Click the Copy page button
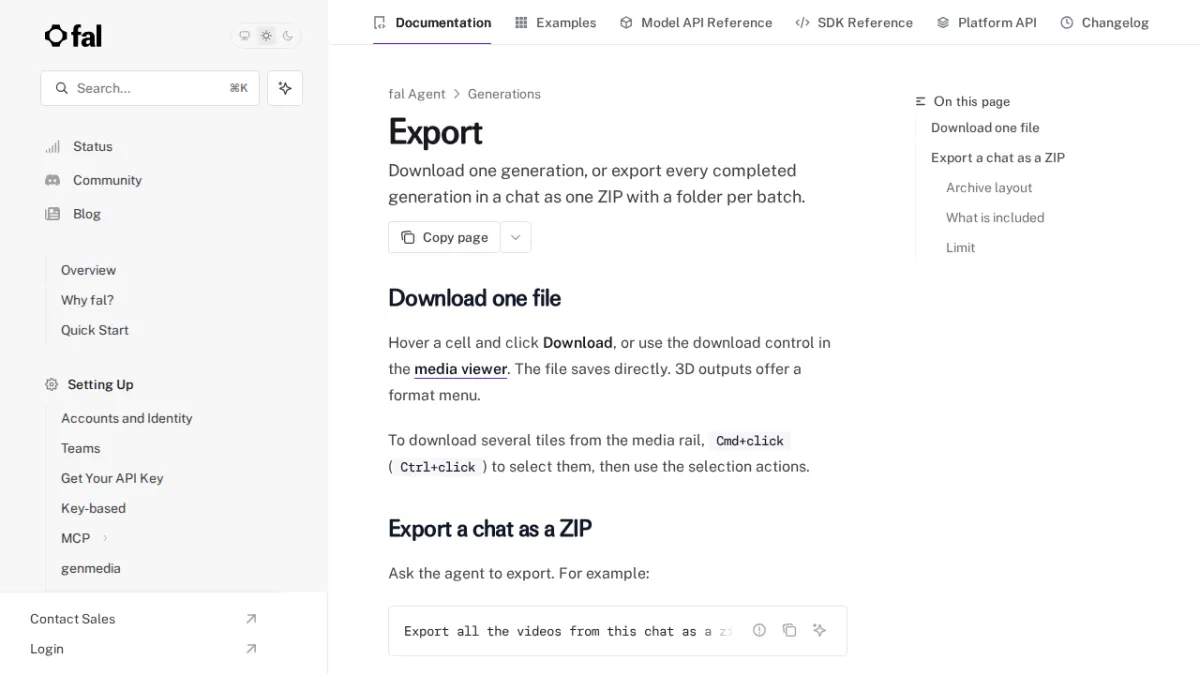This screenshot has height=675, width=1200. pyautogui.click(x=444, y=237)
